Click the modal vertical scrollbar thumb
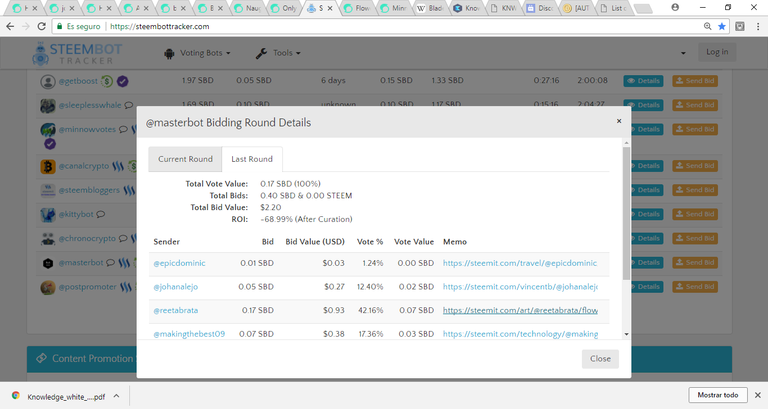Image resolution: width=768 pixels, height=409 pixels. [626, 213]
